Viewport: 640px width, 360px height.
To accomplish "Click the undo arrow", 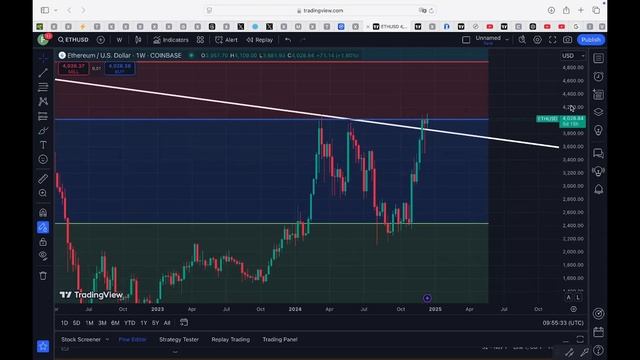I will 288,40.
